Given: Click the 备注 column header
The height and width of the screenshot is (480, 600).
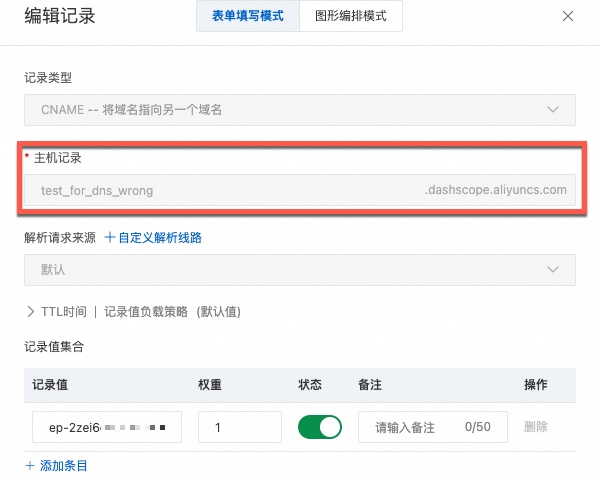Looking at the screenshot, I should [x=370, y=385].
